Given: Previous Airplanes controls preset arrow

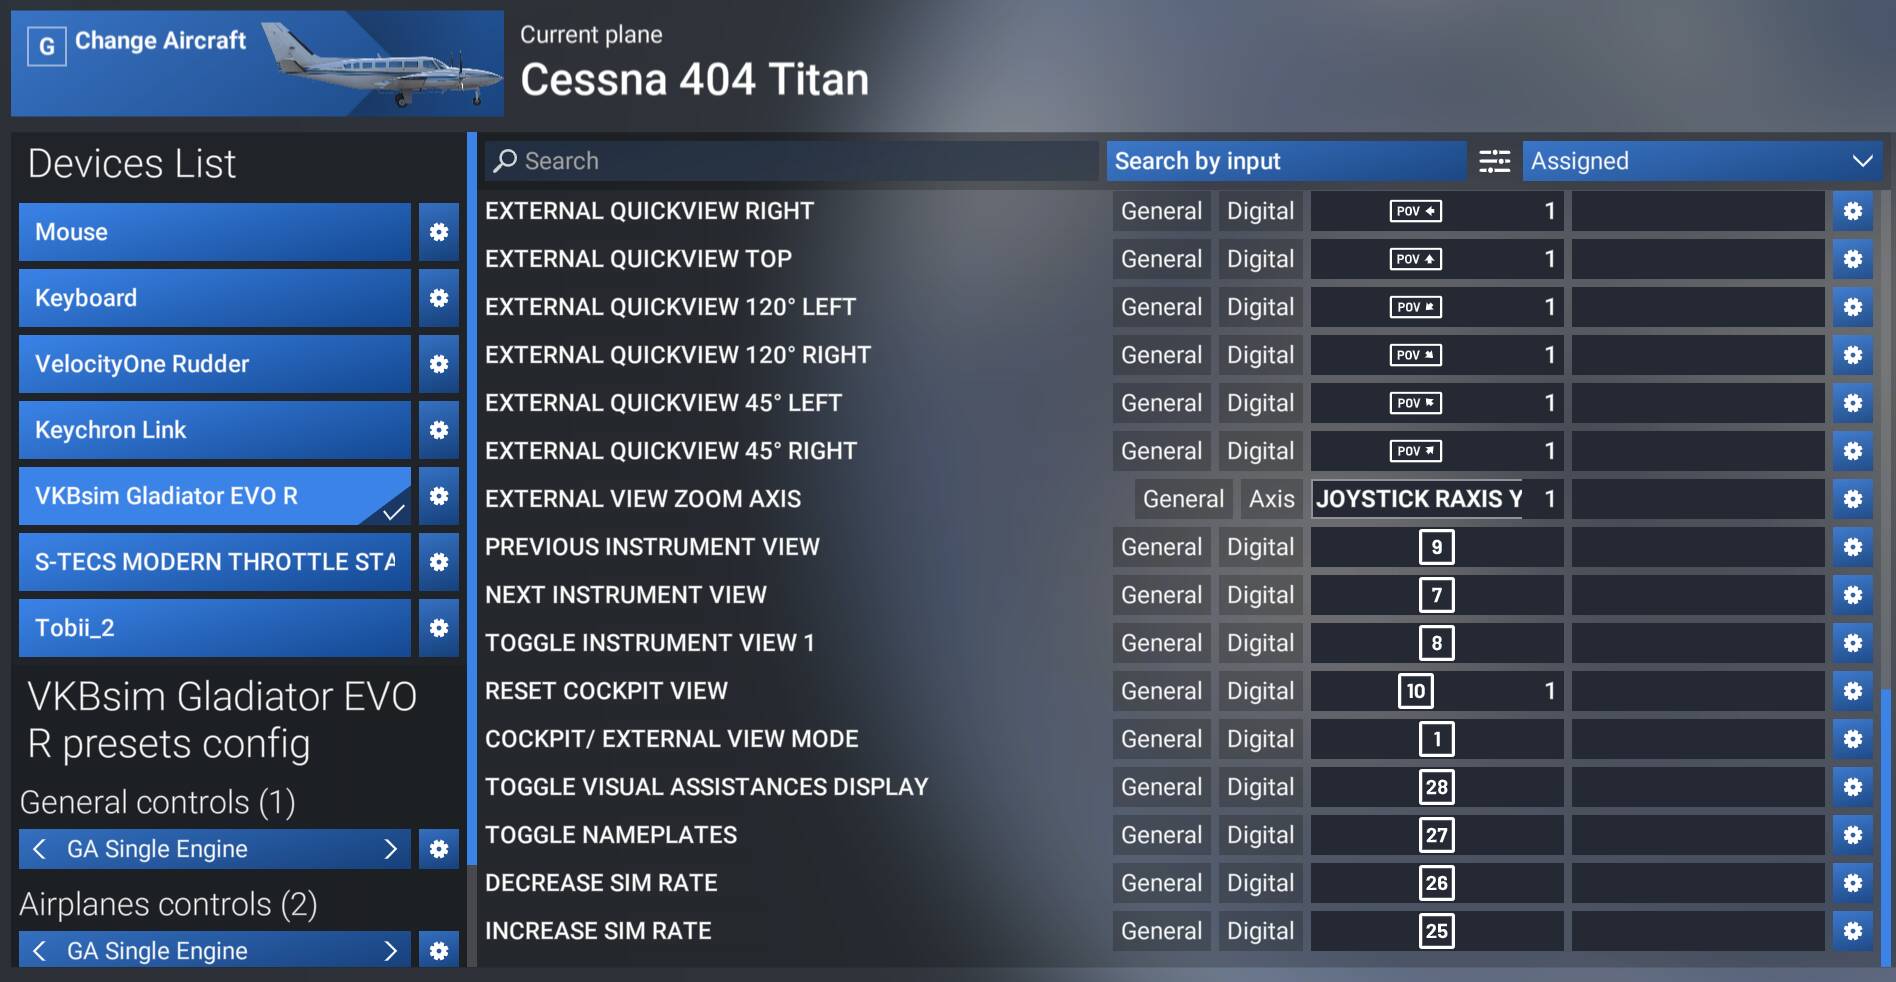Looking at the screenshot, I should (x=40, y=950).
